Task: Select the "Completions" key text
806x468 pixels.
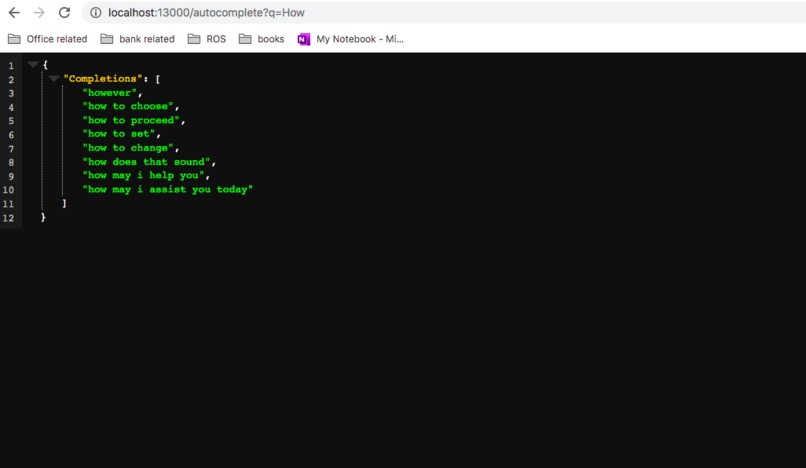Action: [x=103, y=79]
